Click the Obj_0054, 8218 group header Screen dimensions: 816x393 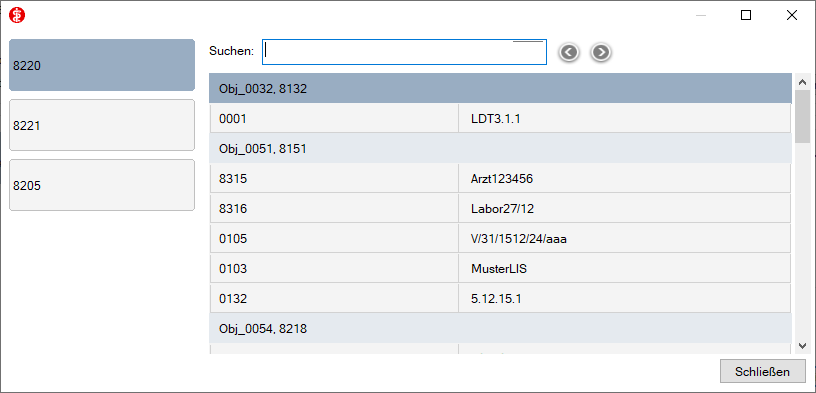pyautogui.click(x=500, y=328)
